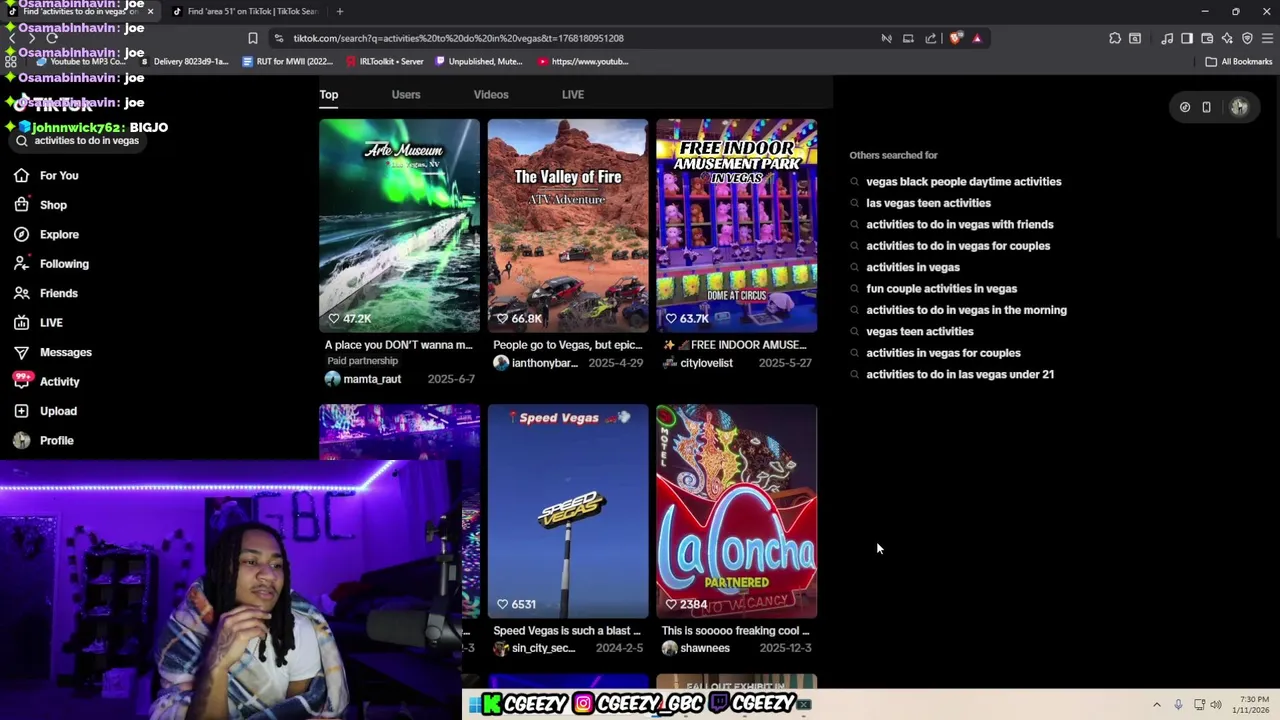Open citylovelist's profile link
Viewport: 1280px width, 720px height.
click(x=707, y=363)
